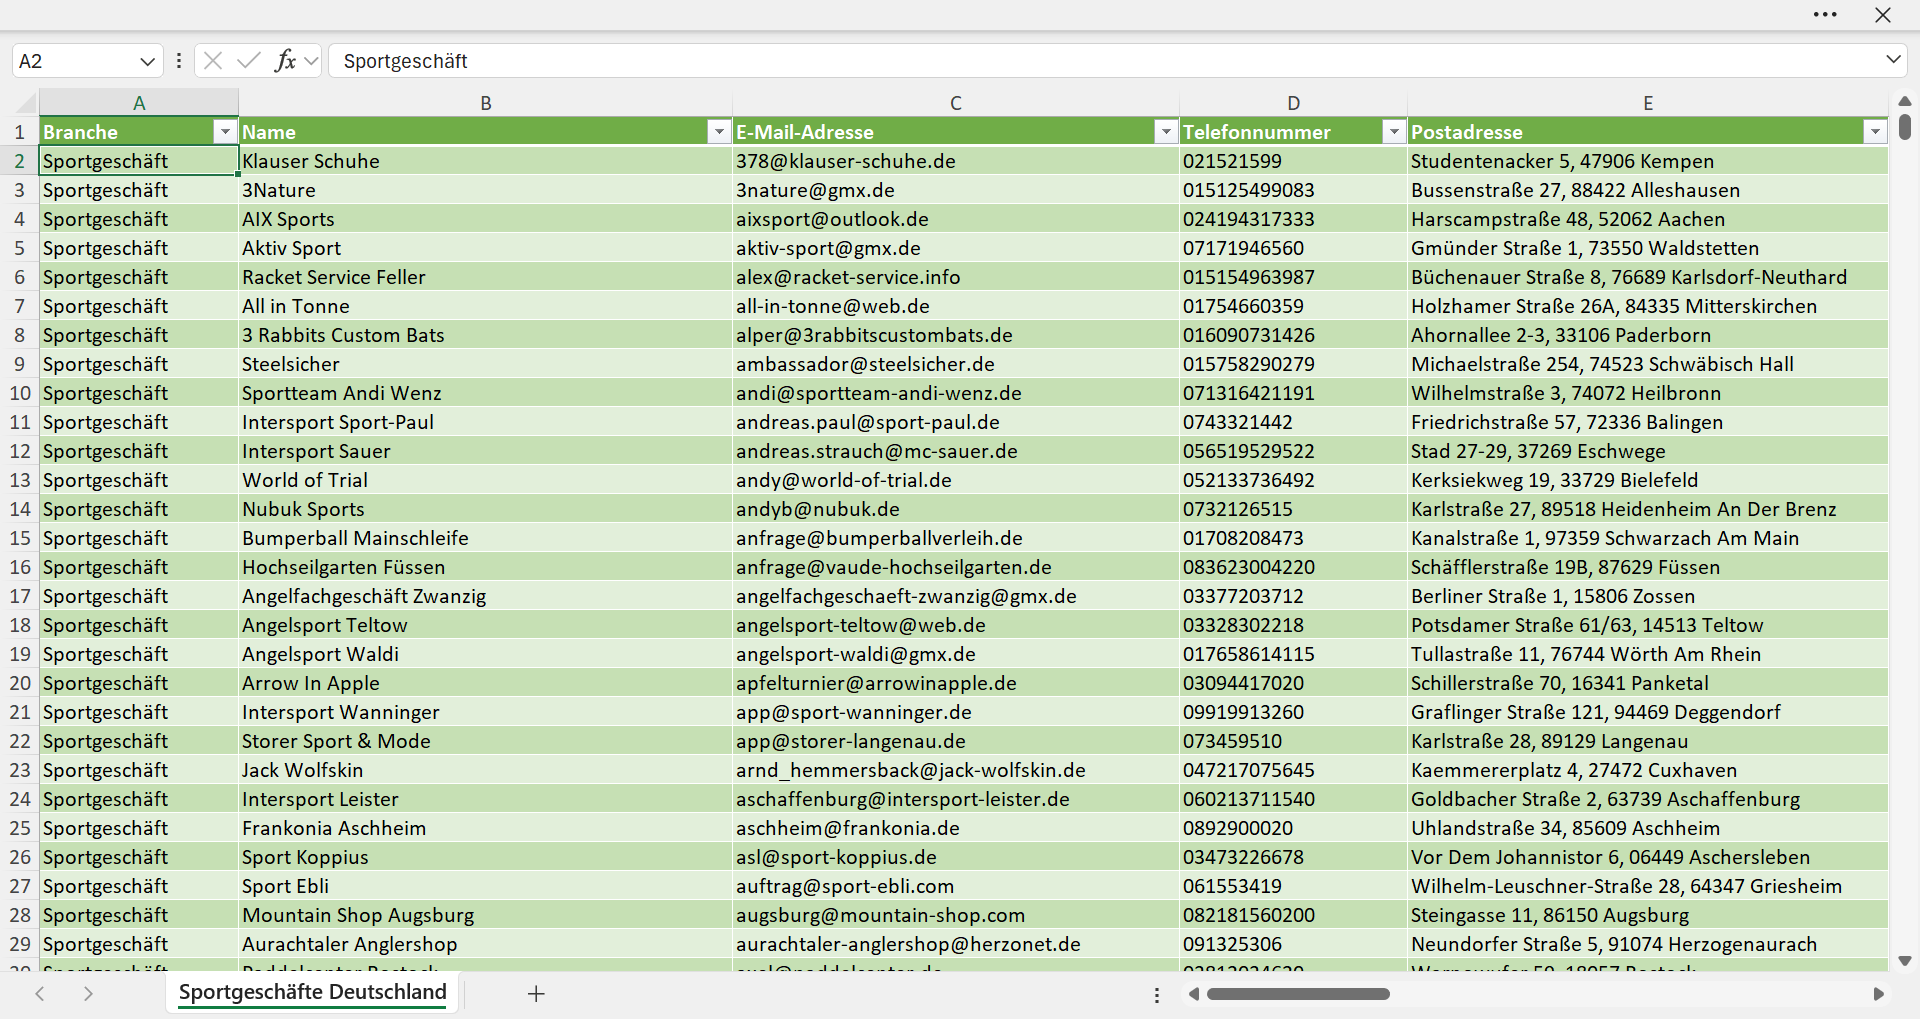The image size is (1920, 1020).
Task: Select row 20 header
Action: [20, 683]
